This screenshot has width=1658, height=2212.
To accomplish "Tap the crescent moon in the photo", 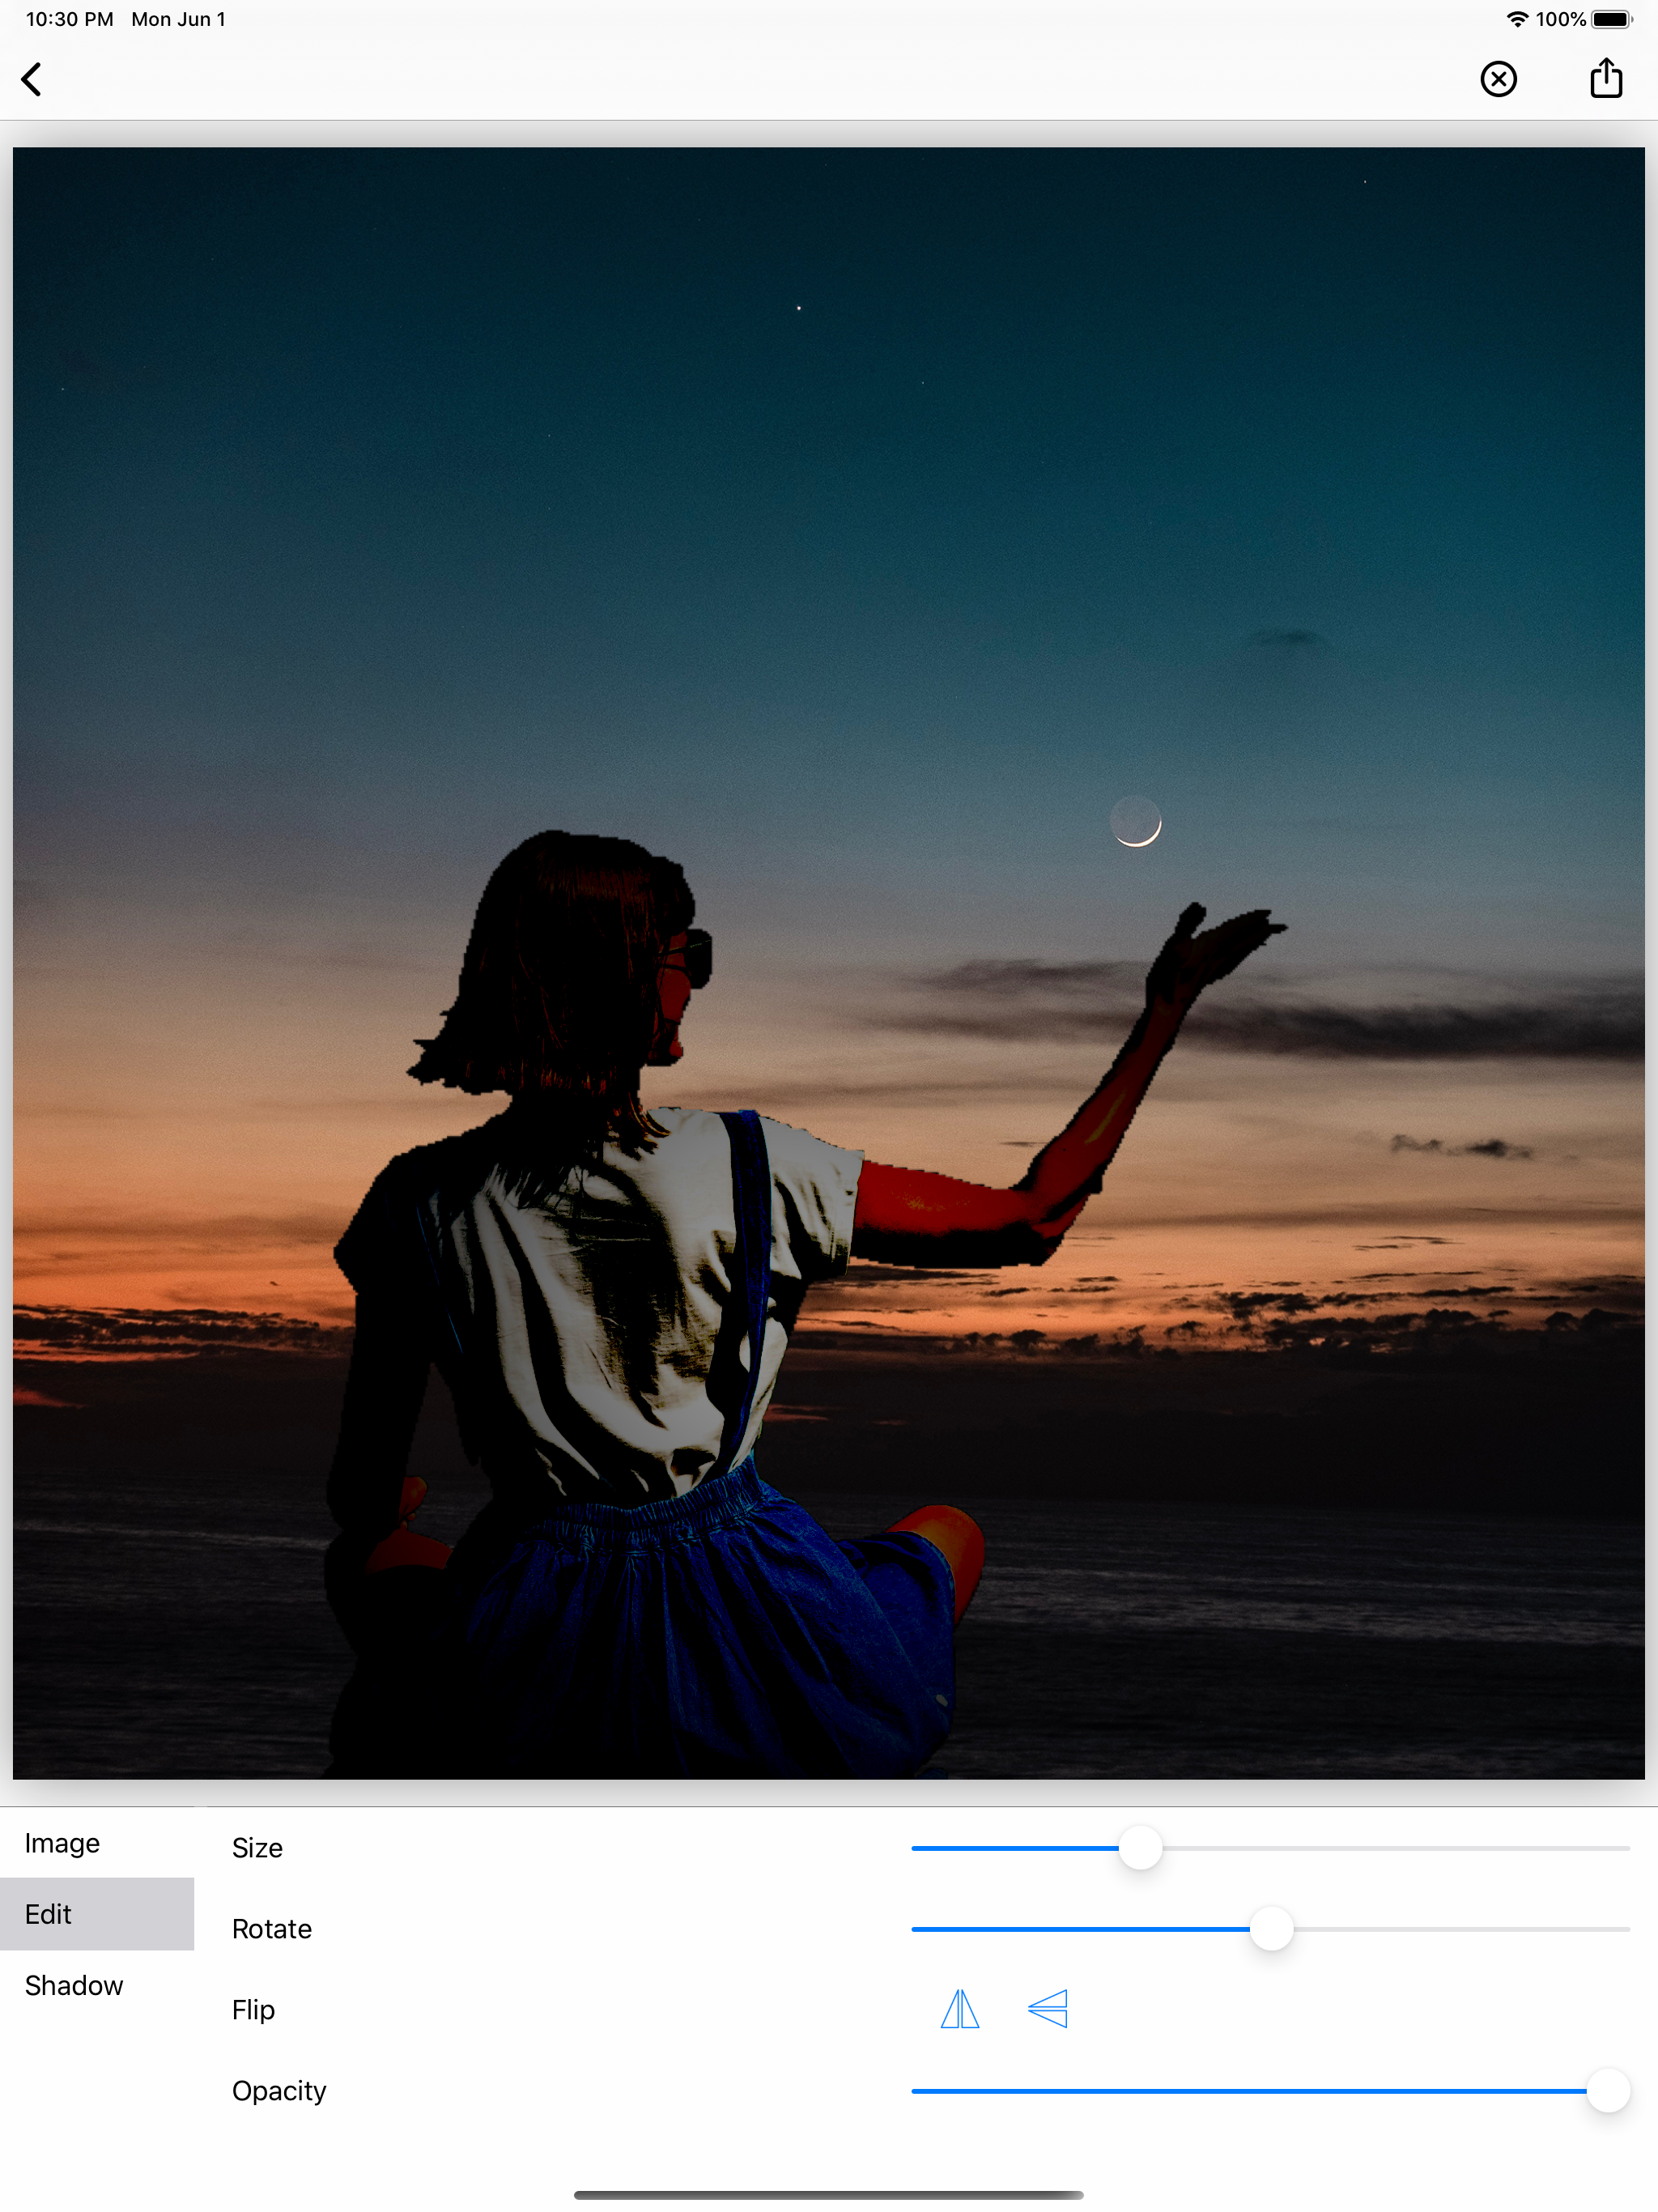I will click(1137, 823).
